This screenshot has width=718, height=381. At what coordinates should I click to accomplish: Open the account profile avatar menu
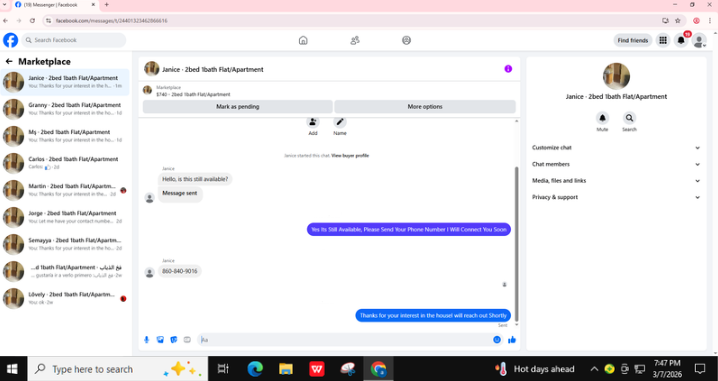tap(699, 40)
